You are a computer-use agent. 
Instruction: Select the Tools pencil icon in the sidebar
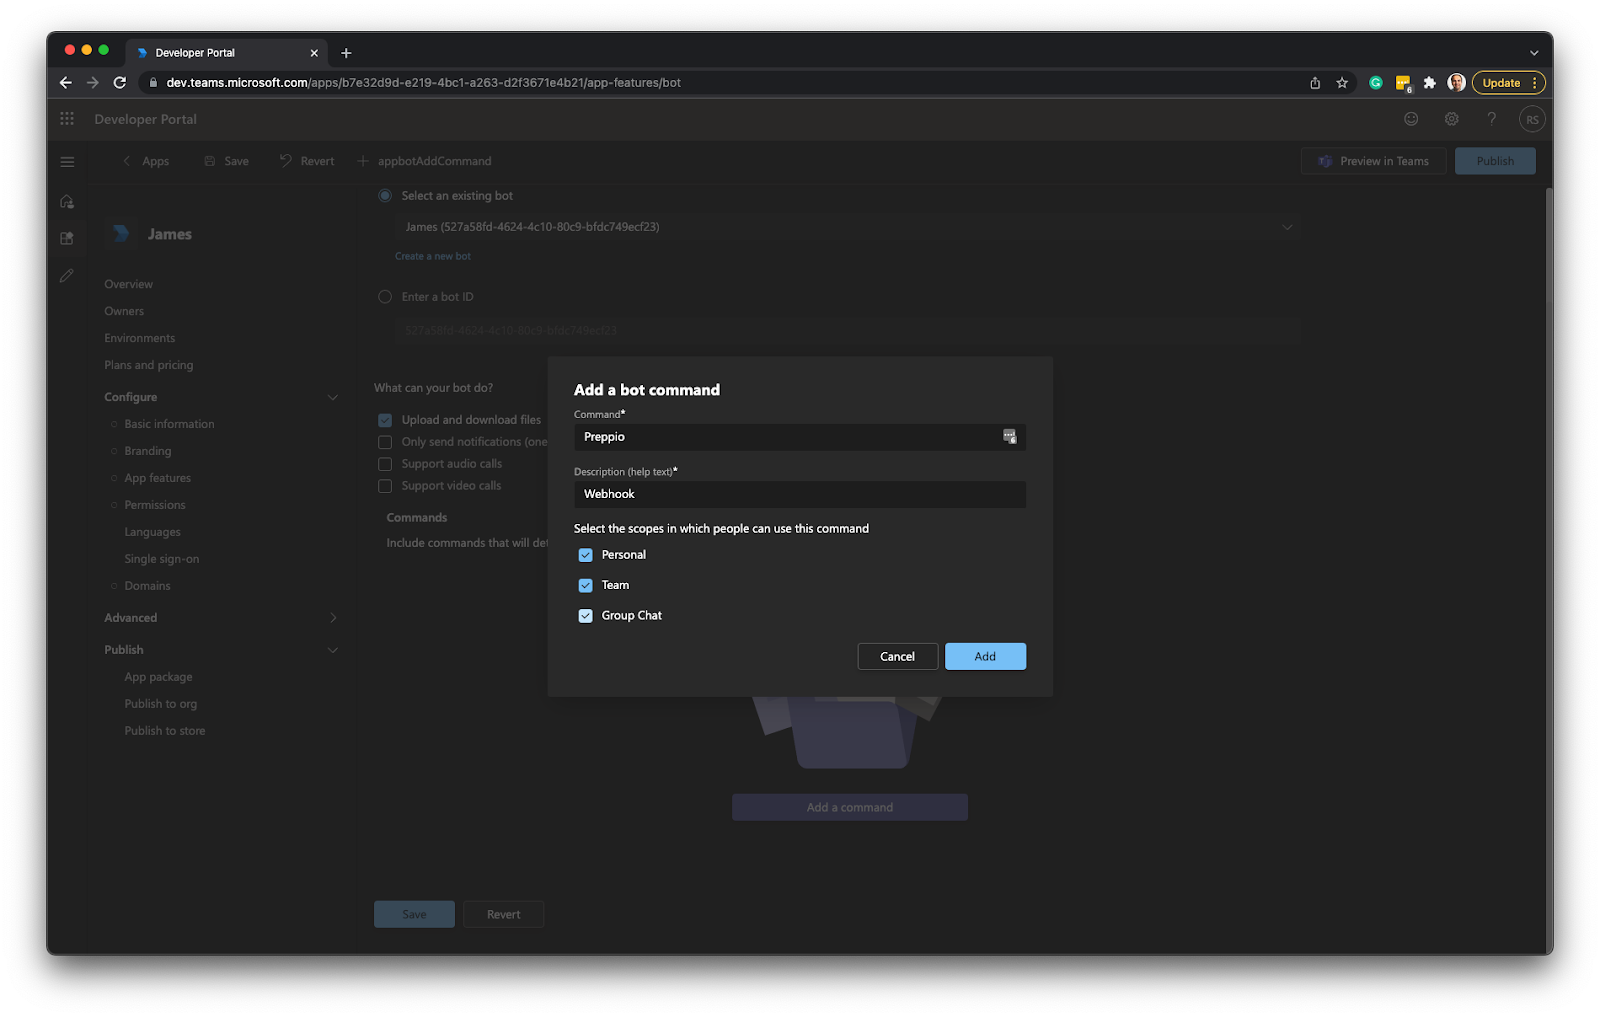click(x=66, y=275)
